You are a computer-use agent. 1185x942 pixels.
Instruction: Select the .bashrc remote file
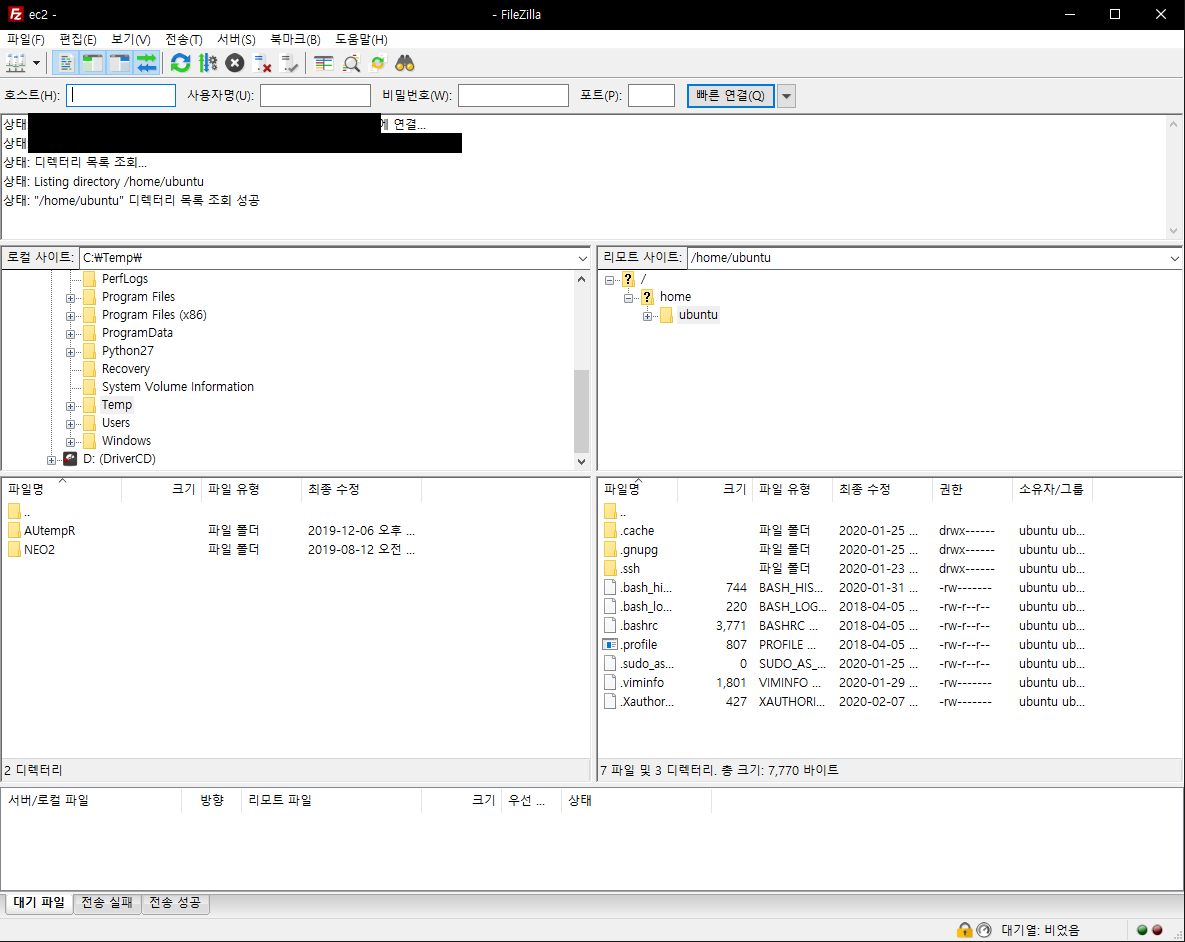(639, 625)
